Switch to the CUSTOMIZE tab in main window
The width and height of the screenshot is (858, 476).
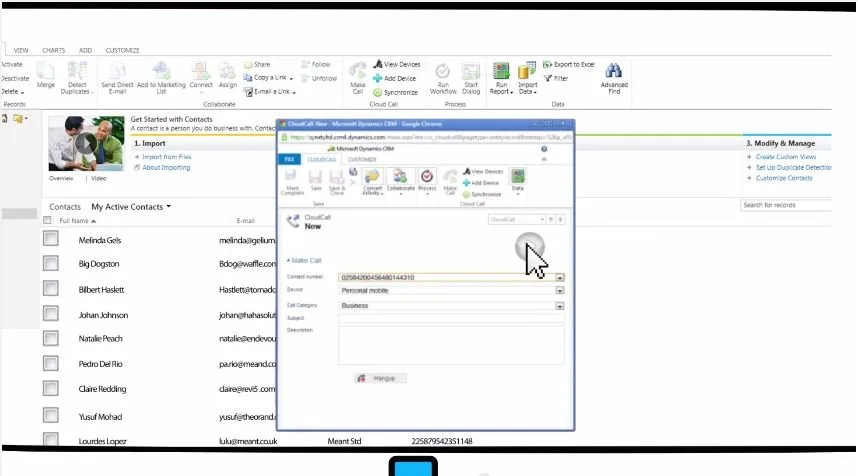pos(123,50)
